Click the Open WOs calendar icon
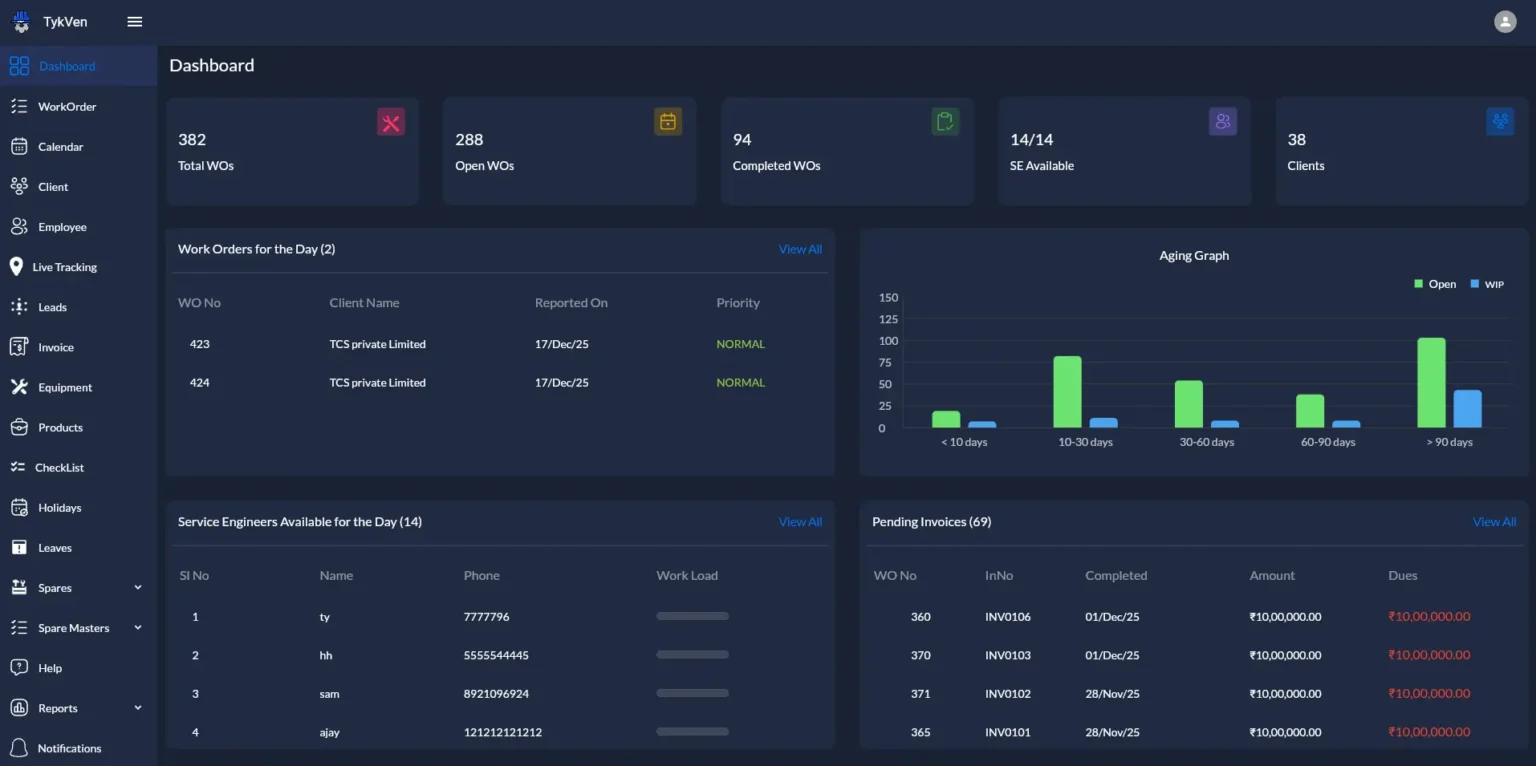Screen dimensions: 1536x766 (668, 122)
